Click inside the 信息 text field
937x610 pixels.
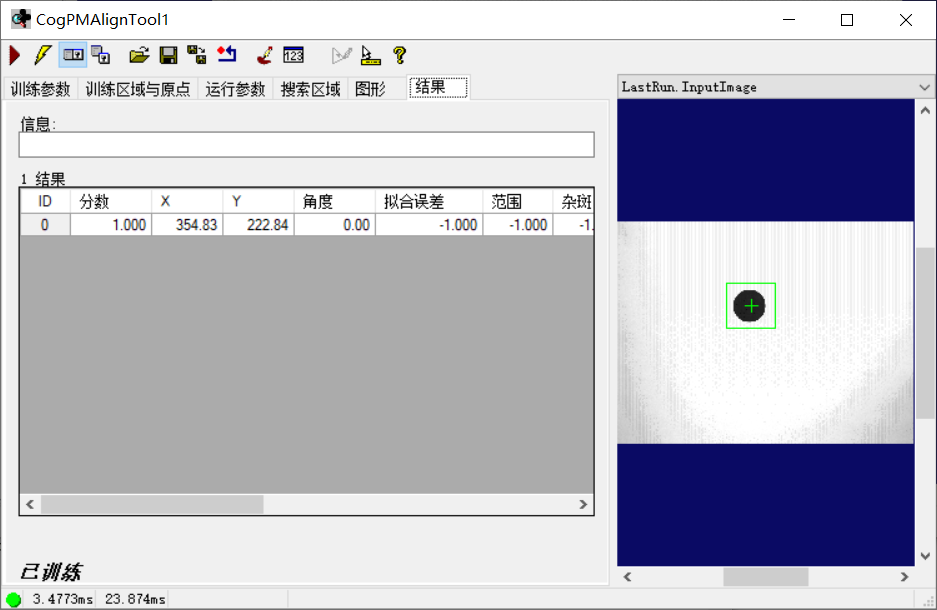[307, 145]
